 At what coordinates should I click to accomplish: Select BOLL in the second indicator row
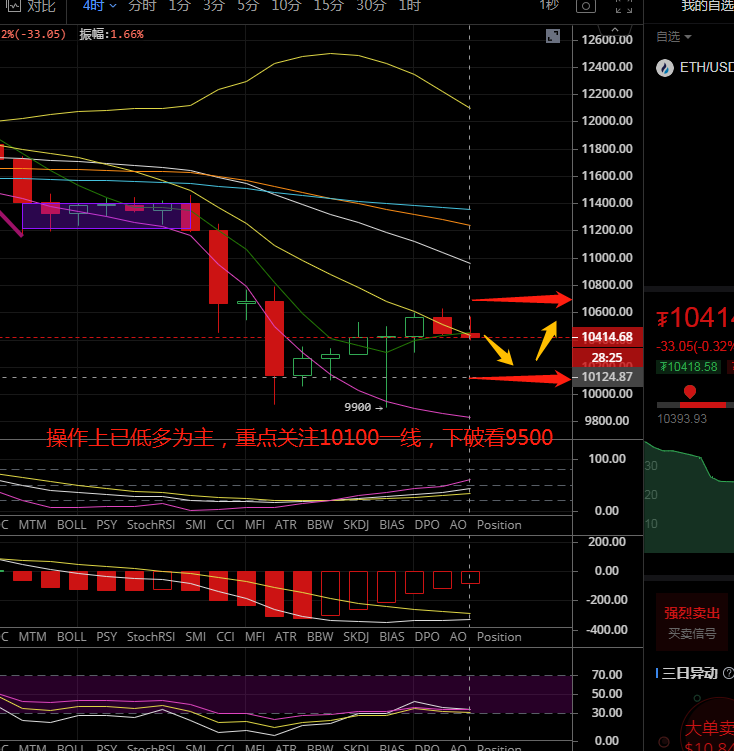click(x=72, y=637)
